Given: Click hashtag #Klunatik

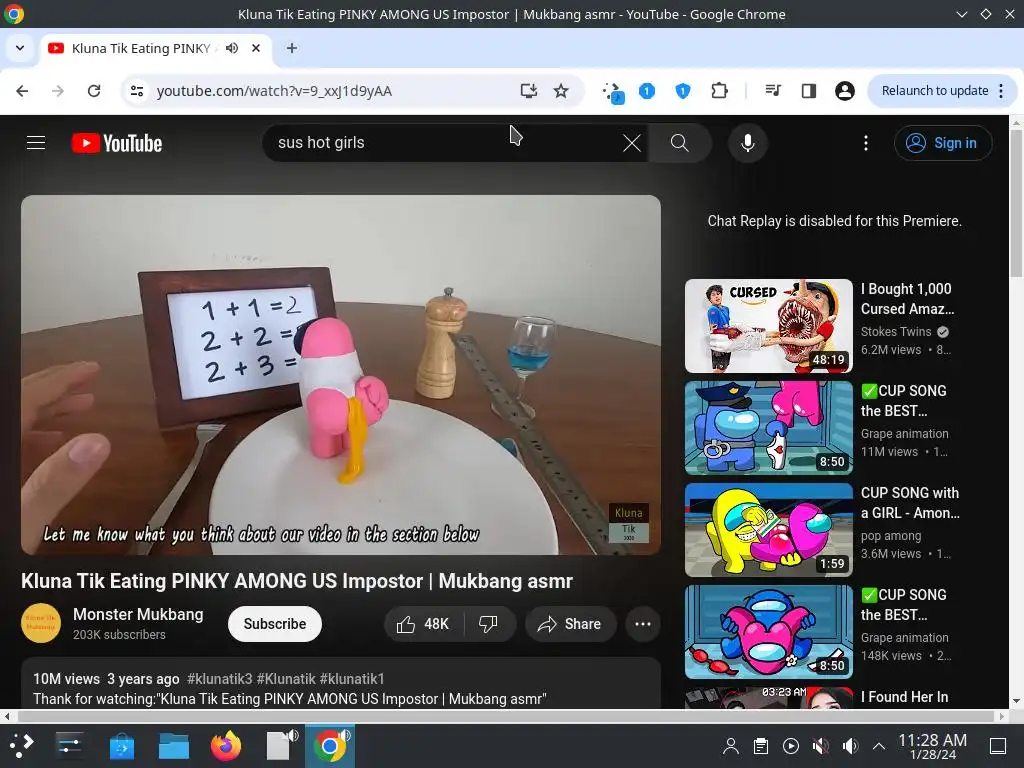Looking at the screenshot, I should pyautogui.click(x=286, y=679).
